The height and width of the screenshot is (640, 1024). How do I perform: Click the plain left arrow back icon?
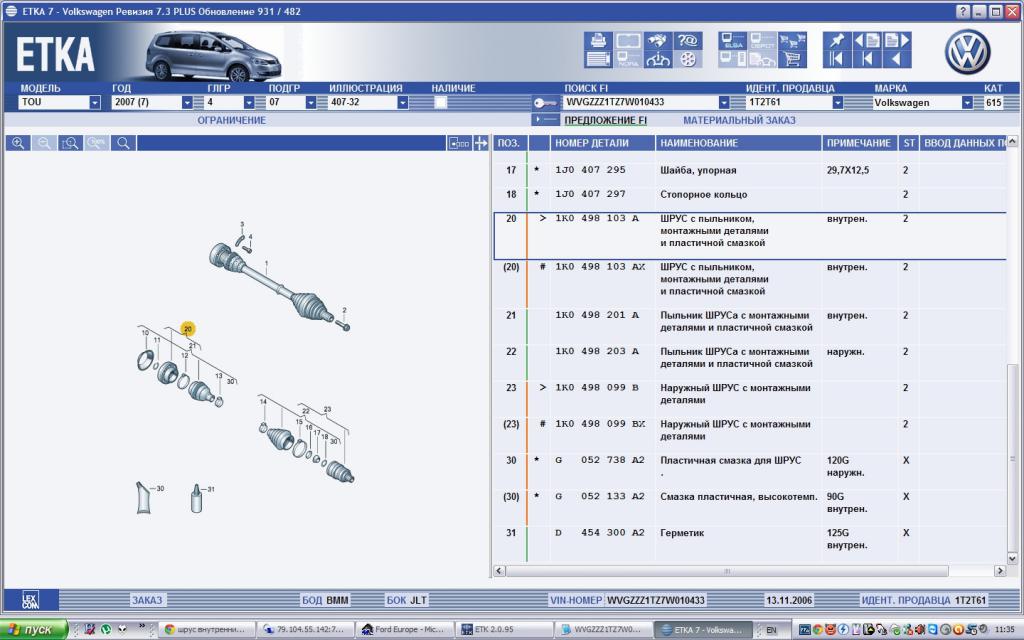click(x=897, y=59)
